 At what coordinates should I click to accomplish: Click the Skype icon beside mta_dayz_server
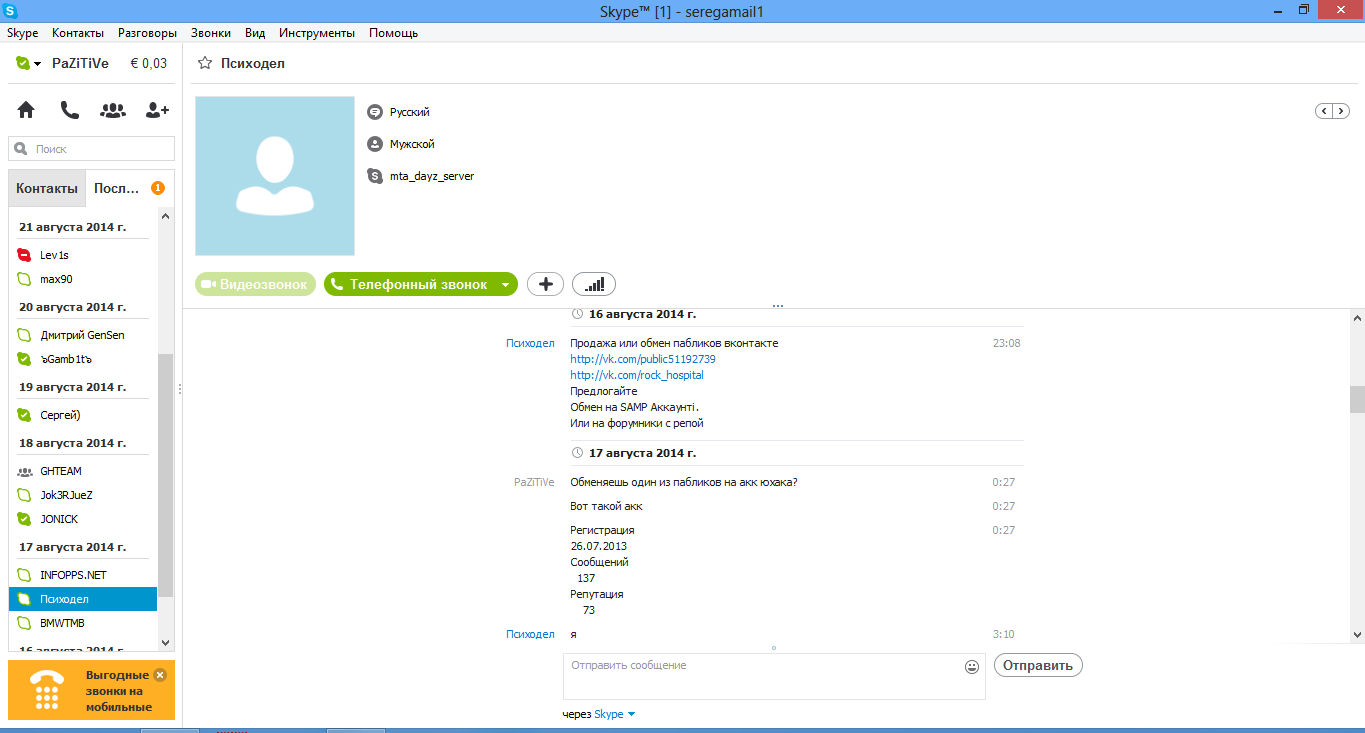[375, 176]
